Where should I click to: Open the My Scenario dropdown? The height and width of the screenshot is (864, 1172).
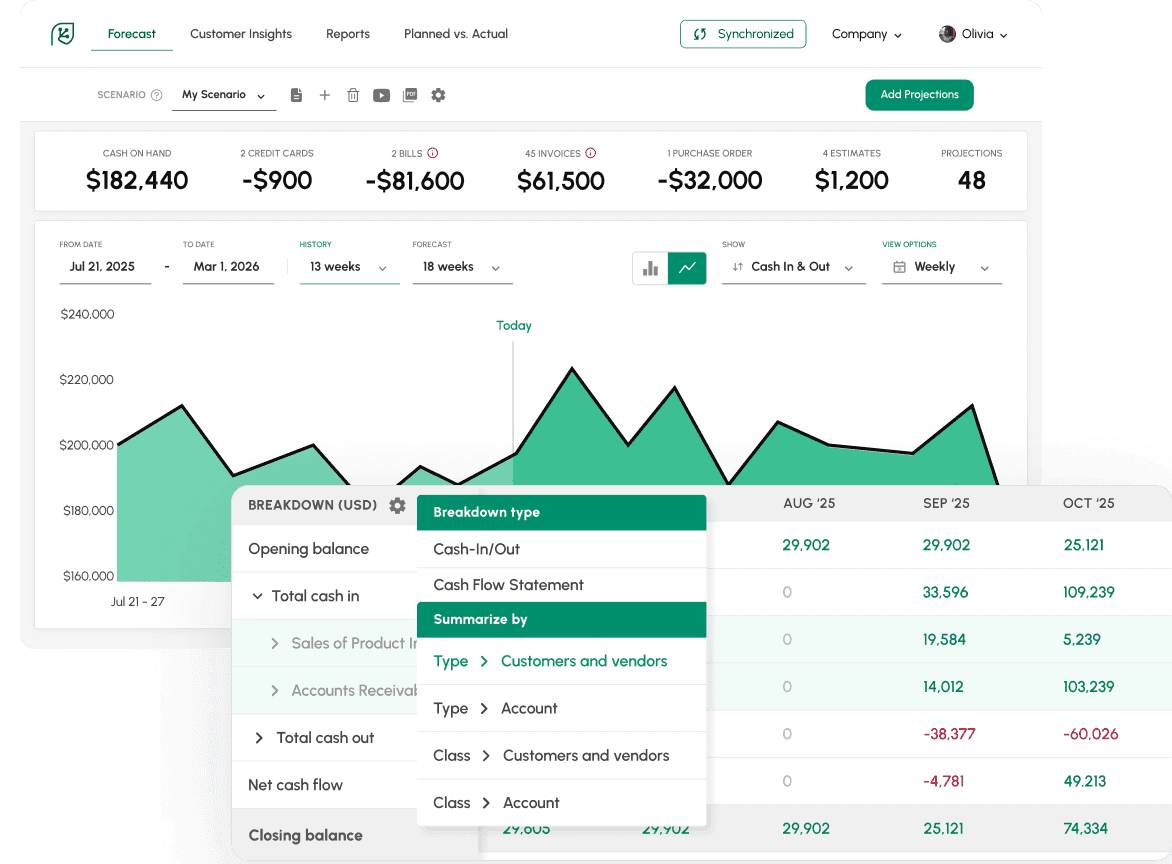(222, 95)
